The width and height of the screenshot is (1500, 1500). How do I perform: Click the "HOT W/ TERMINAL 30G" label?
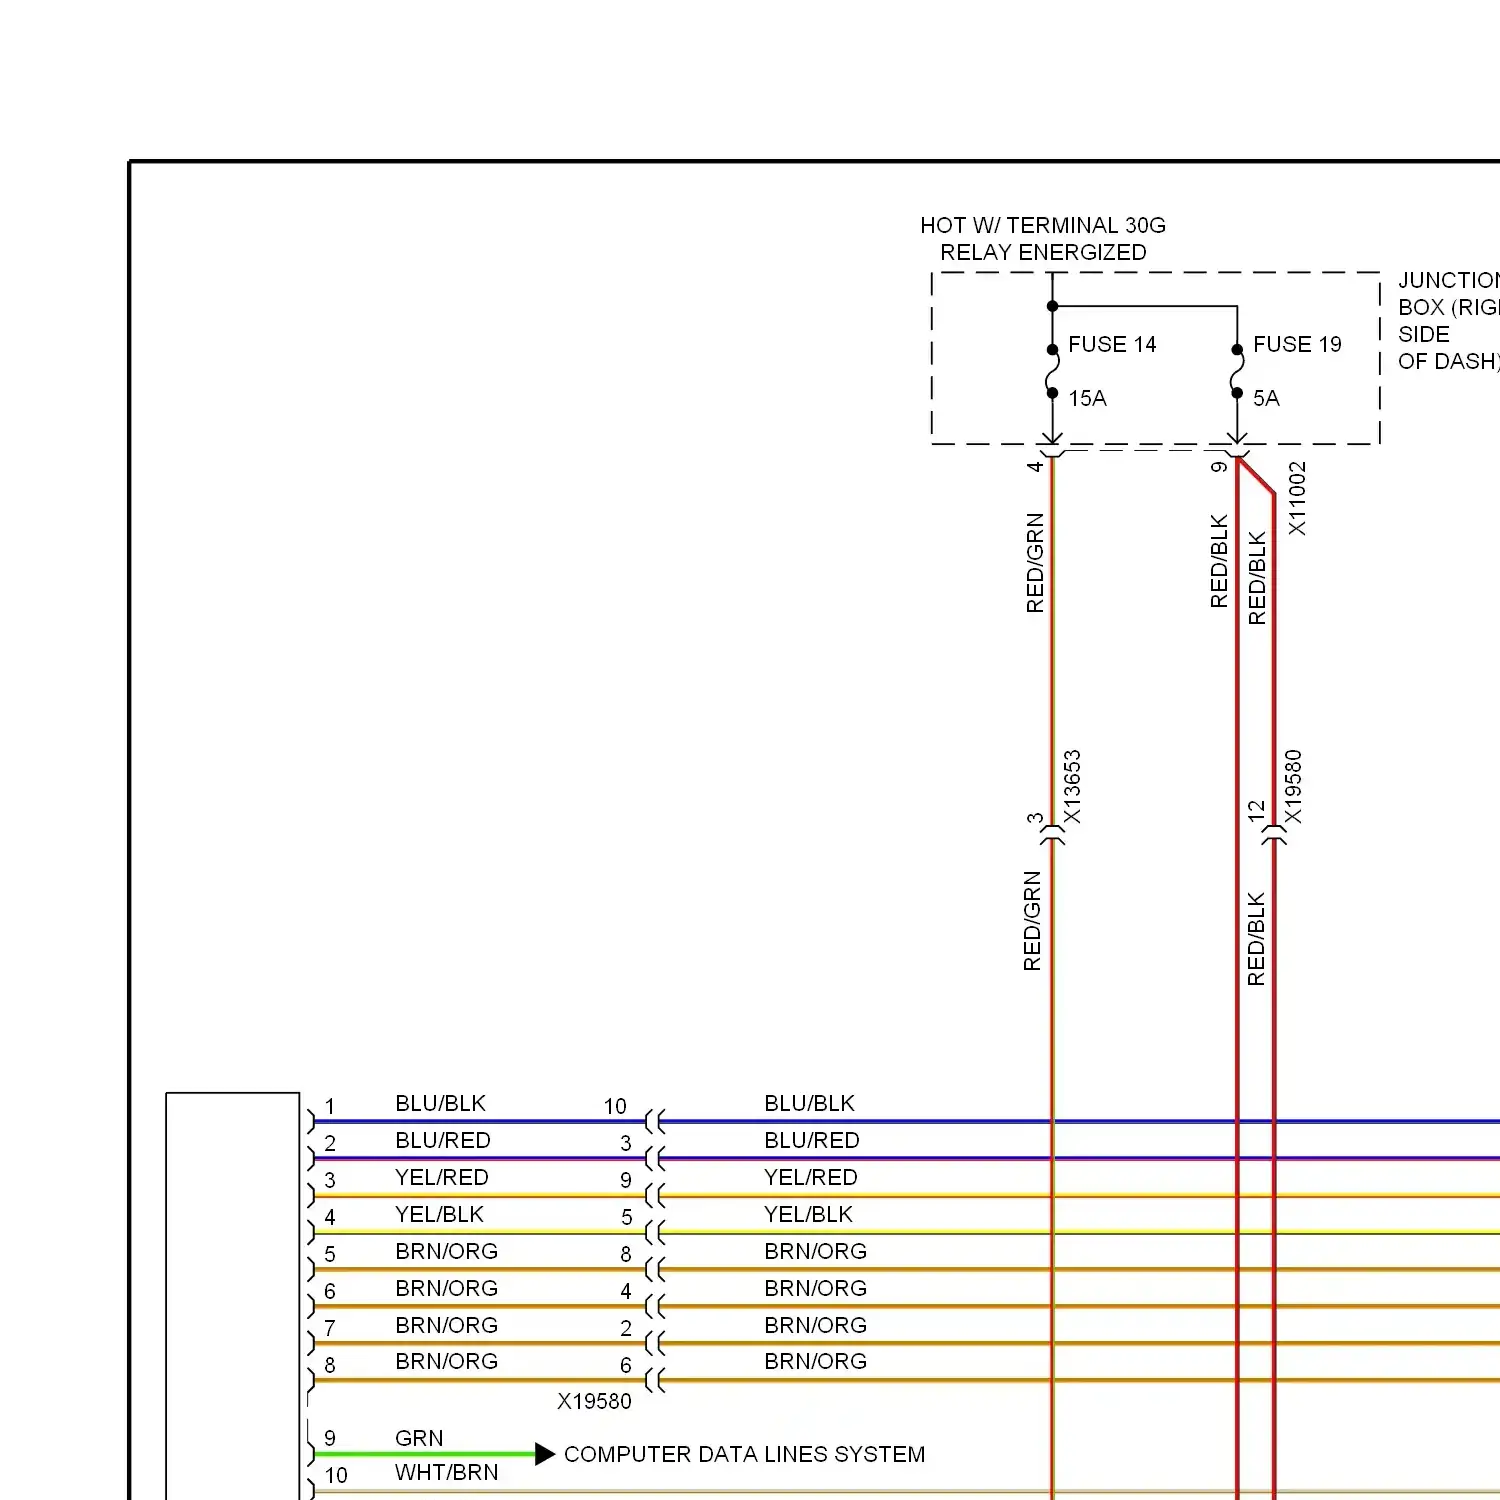[1043, 225]
